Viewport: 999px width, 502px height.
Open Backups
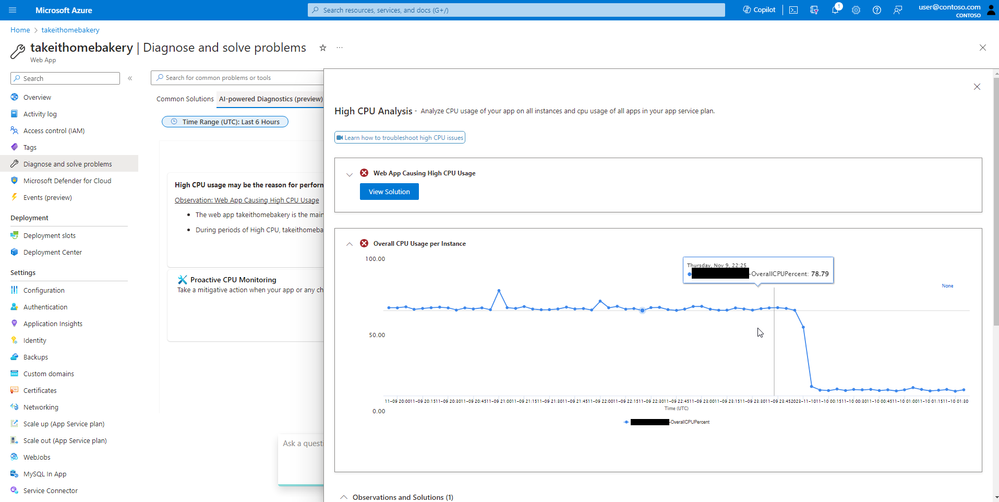point(35,357)
